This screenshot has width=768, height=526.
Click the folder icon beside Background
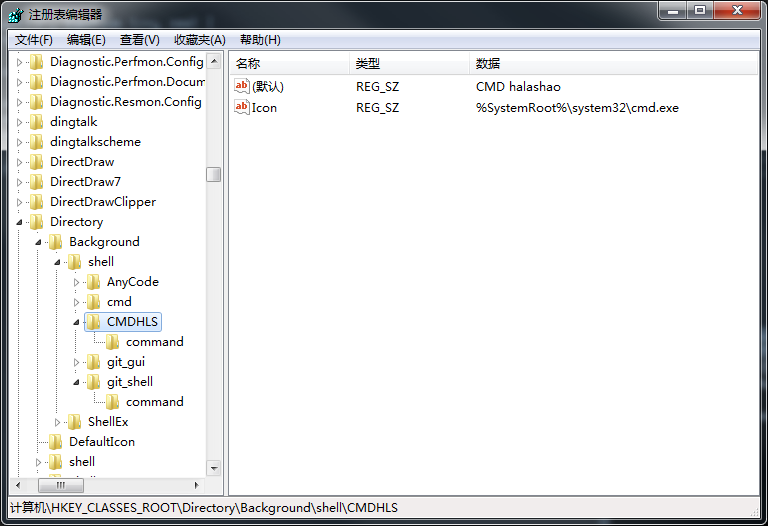(56, 242)
